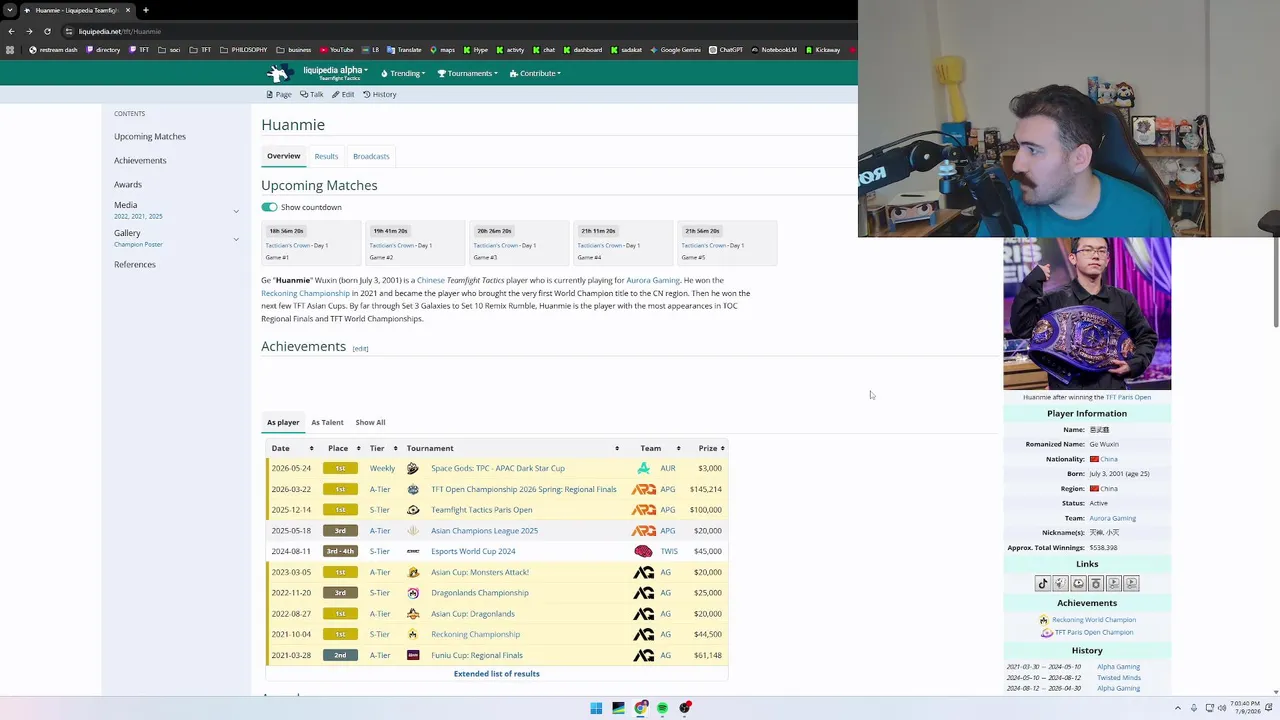Click Twisted Minds logo in Esports World Cup row
This screenshot has width=1280, height=720.
point(643,551)
